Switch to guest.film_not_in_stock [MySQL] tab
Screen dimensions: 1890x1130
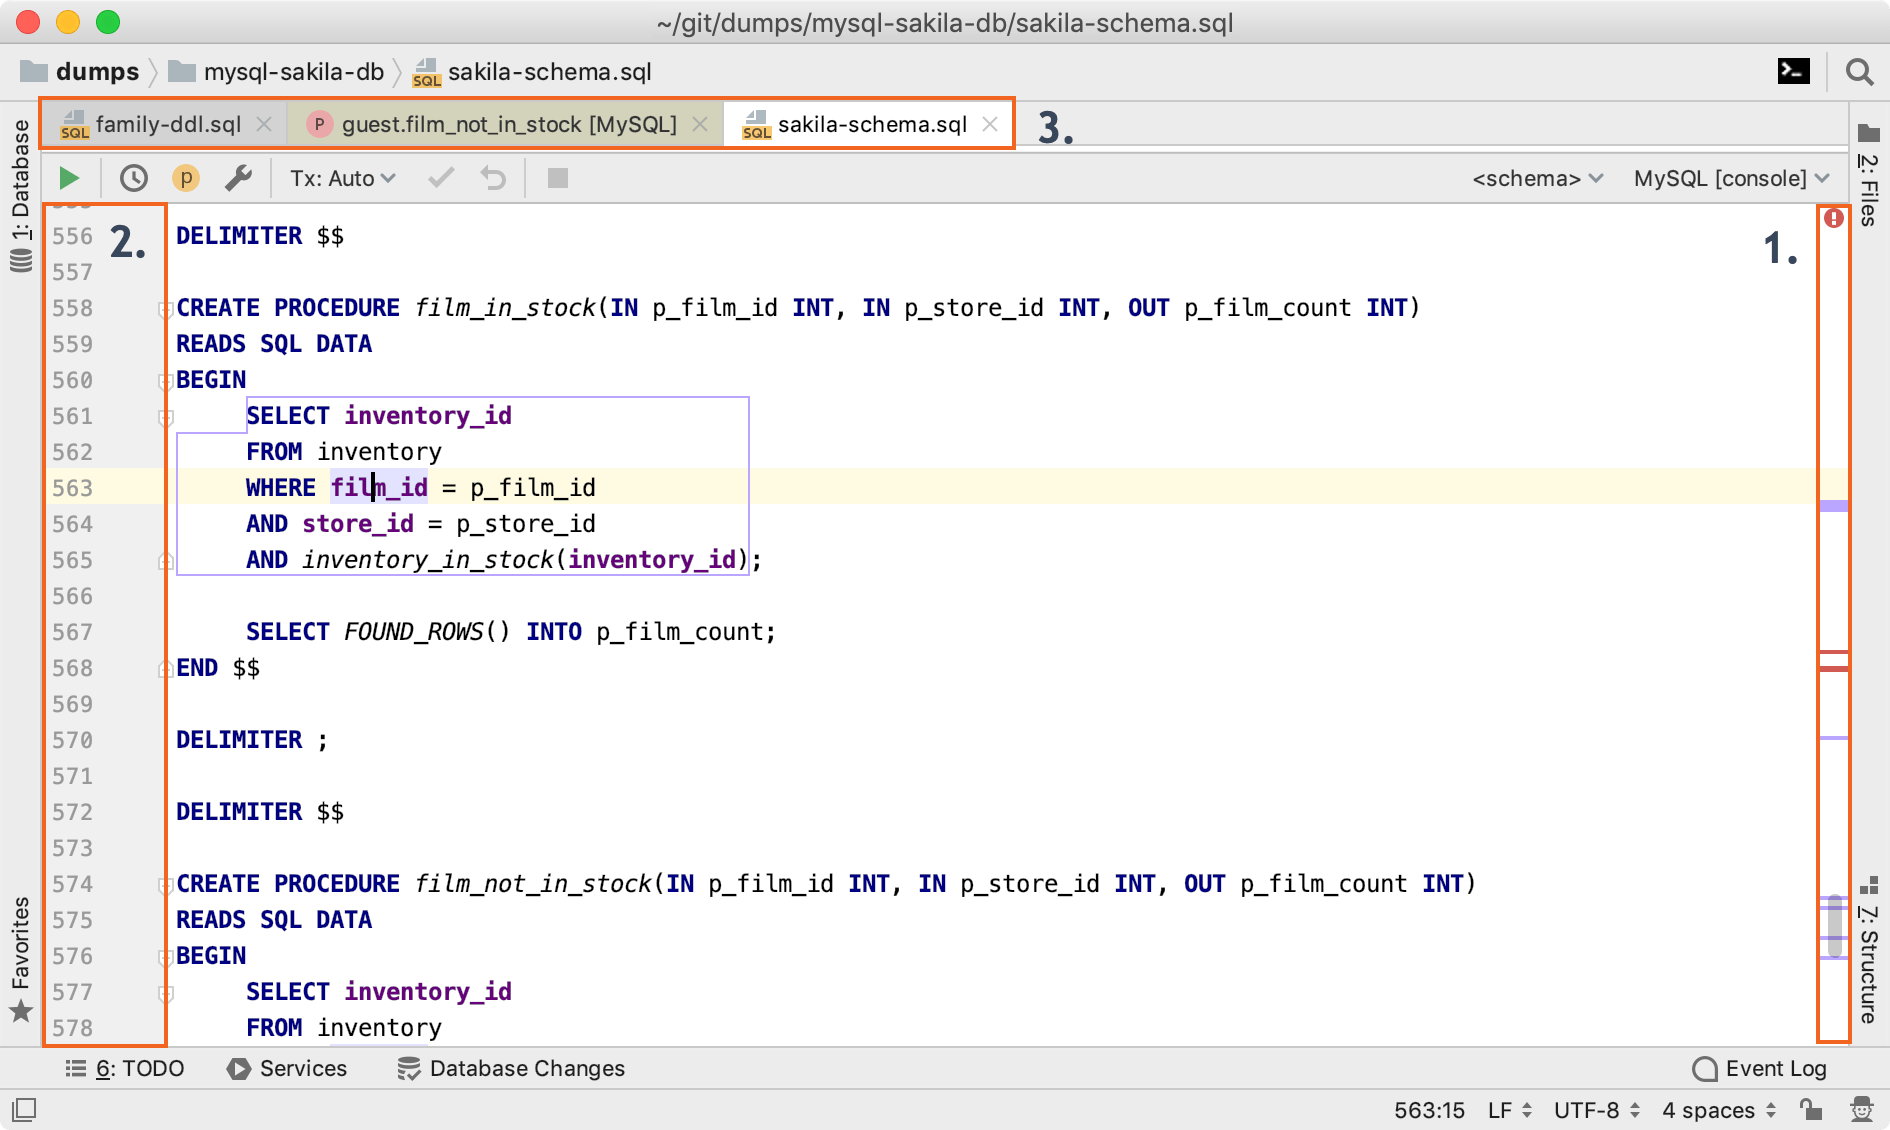tap(508, 124)
